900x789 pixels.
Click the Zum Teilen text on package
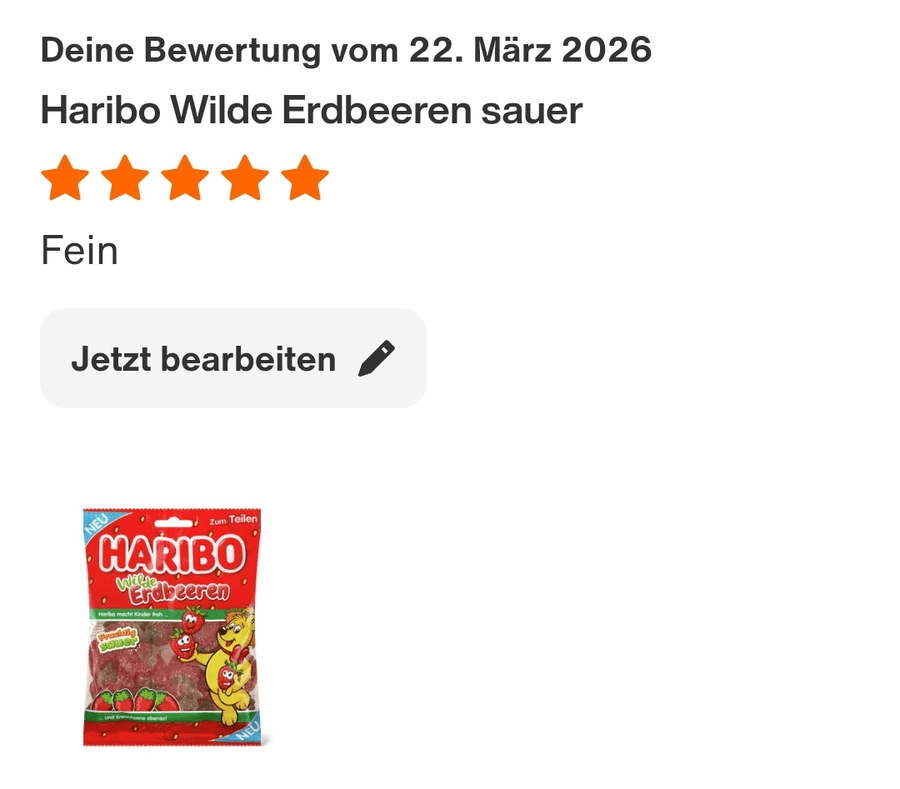point(233,520)
